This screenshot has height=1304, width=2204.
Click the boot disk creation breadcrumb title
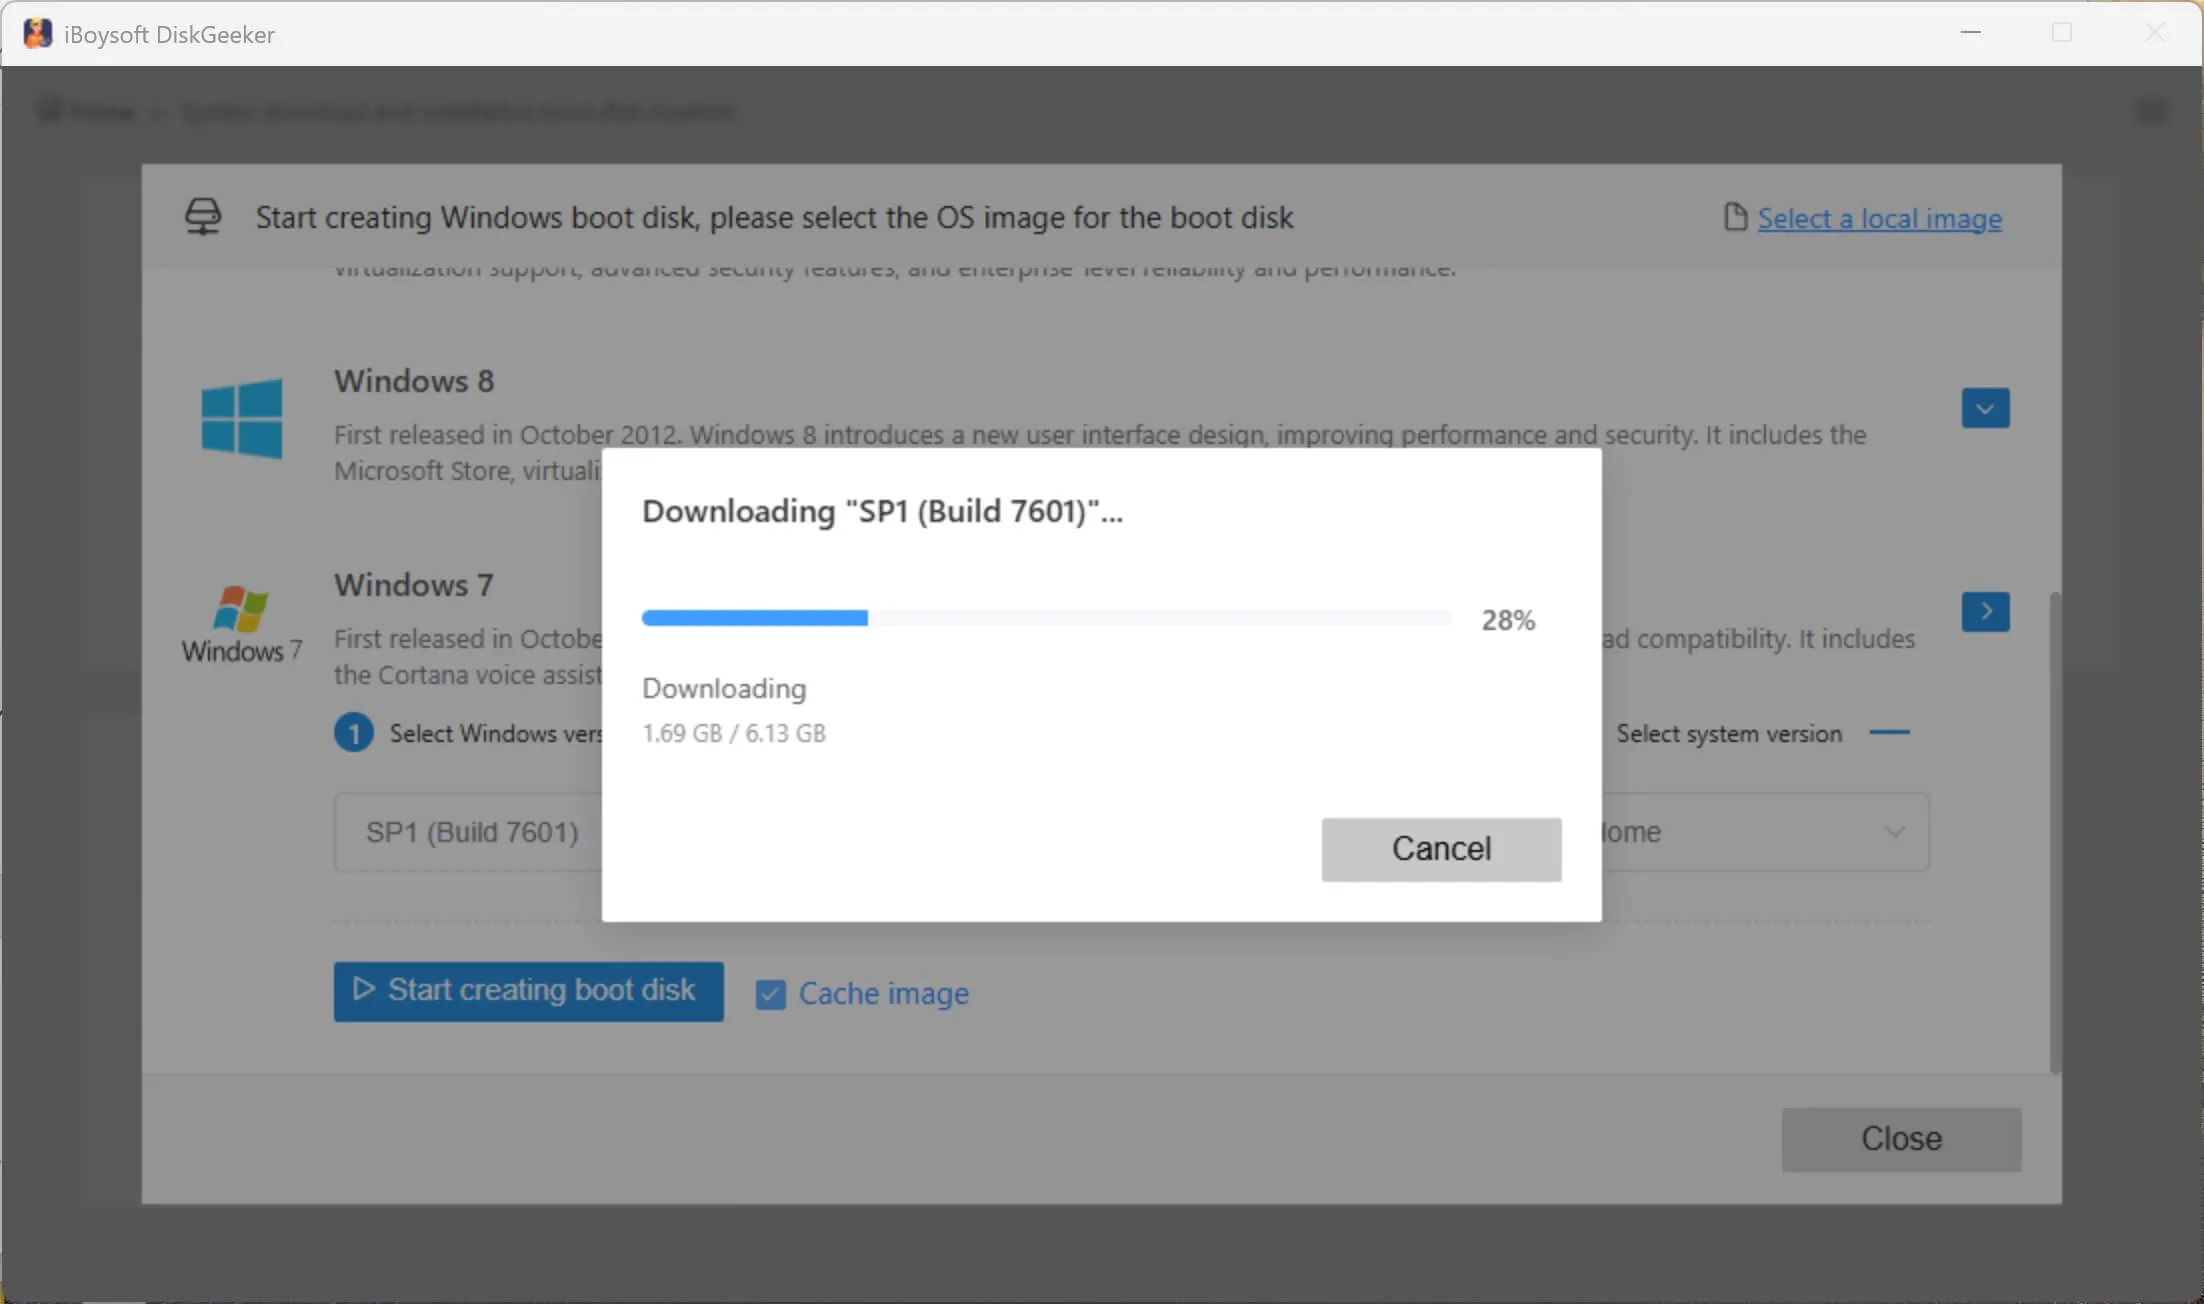pyautogui.click(x=457, y=111)
